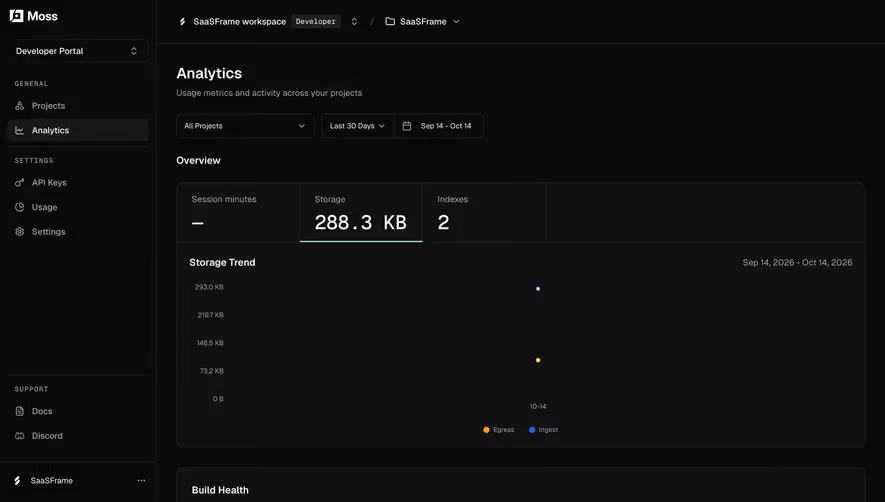Image resolution: width=885 pixels, height=502 pixels.
Task: Click the Moss logo icon
Action: pyautogui.click(x=16, y=16)
